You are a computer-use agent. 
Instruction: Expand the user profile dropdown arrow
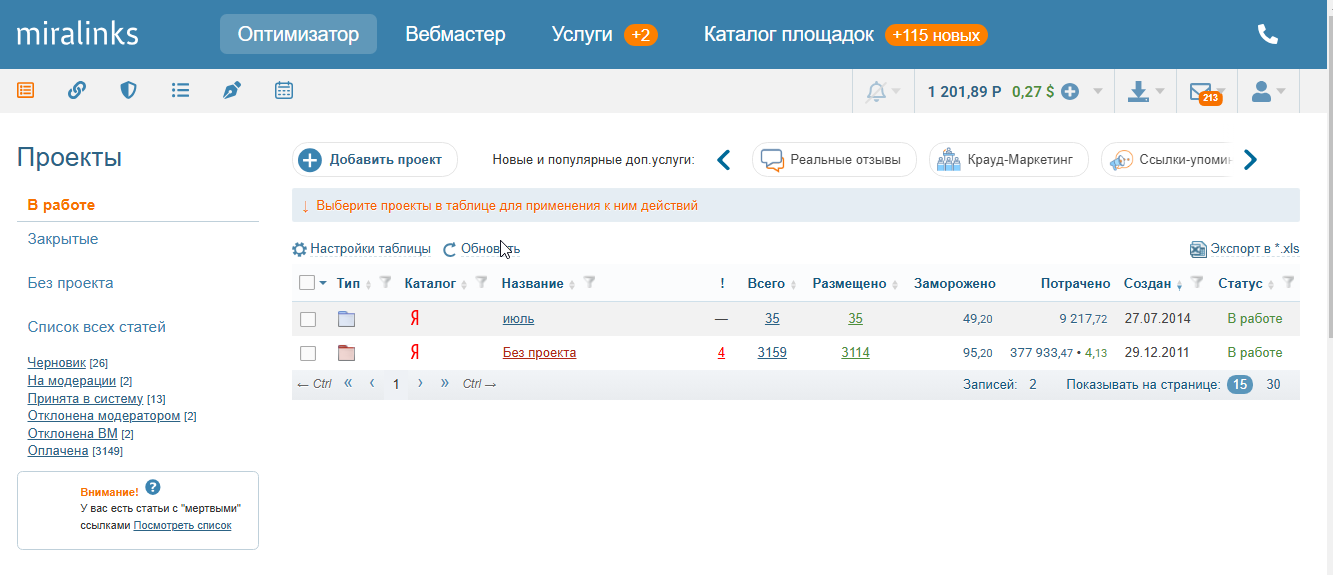click(x=1281, y=91)
